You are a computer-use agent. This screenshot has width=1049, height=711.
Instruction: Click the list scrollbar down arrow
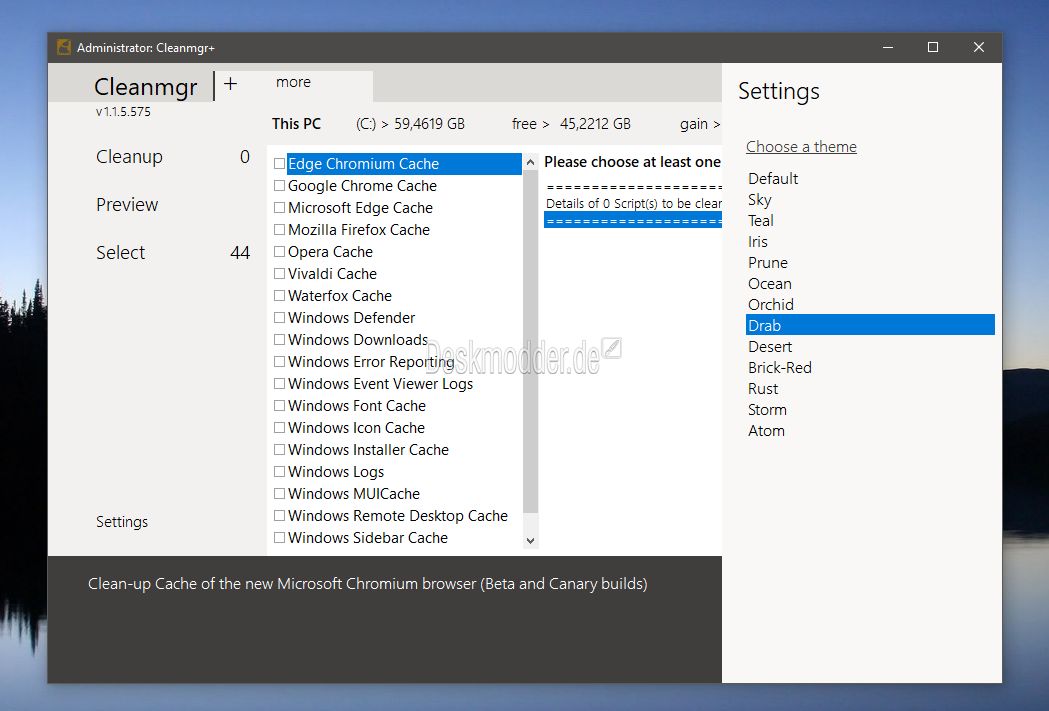pos(531,540)
